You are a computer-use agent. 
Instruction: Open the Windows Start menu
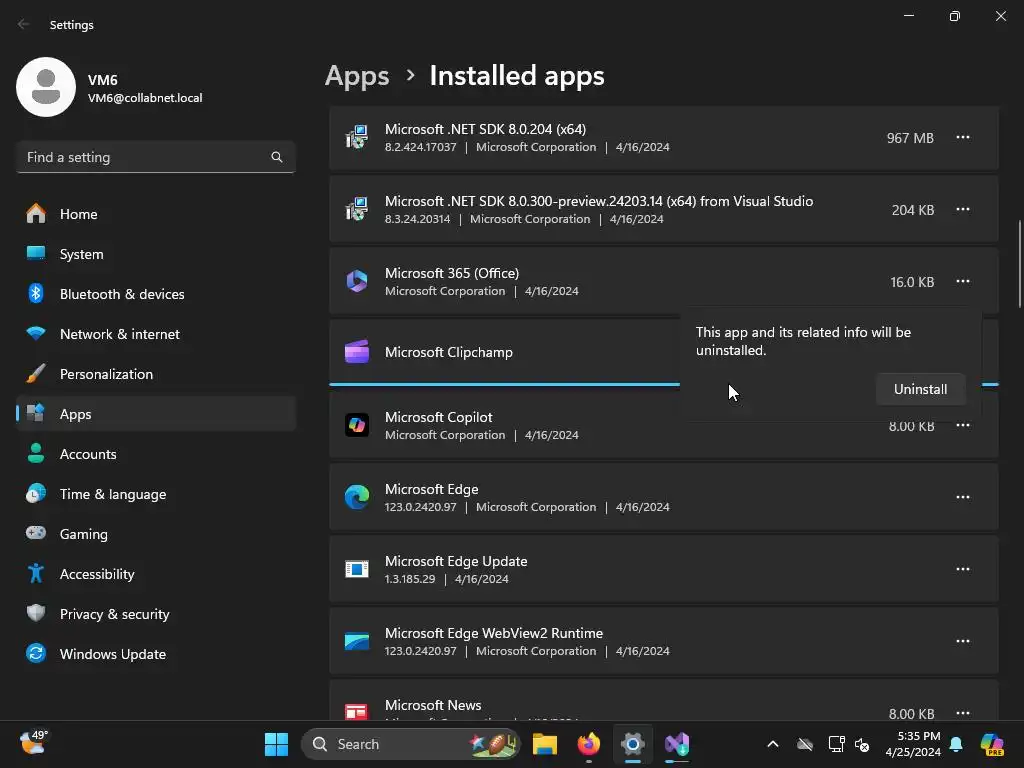[x=276, y=744]
